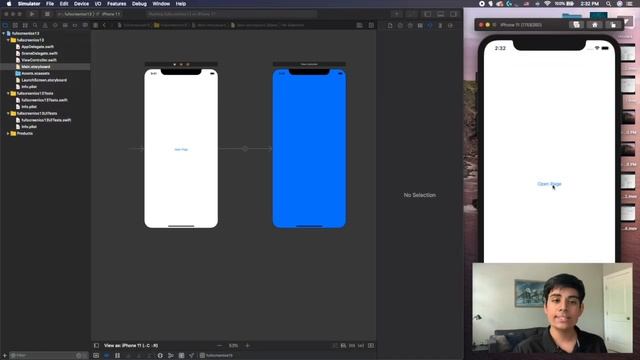Tap Open Page in the simulator

coord(549,184)
